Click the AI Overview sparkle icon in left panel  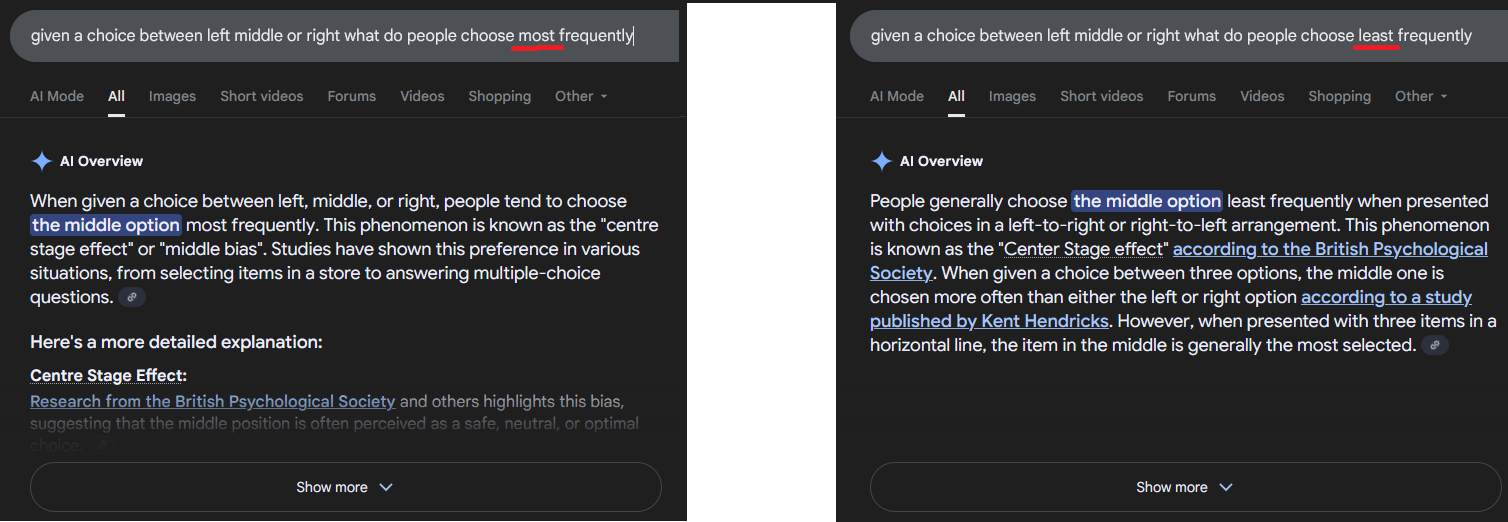(42, 161)
